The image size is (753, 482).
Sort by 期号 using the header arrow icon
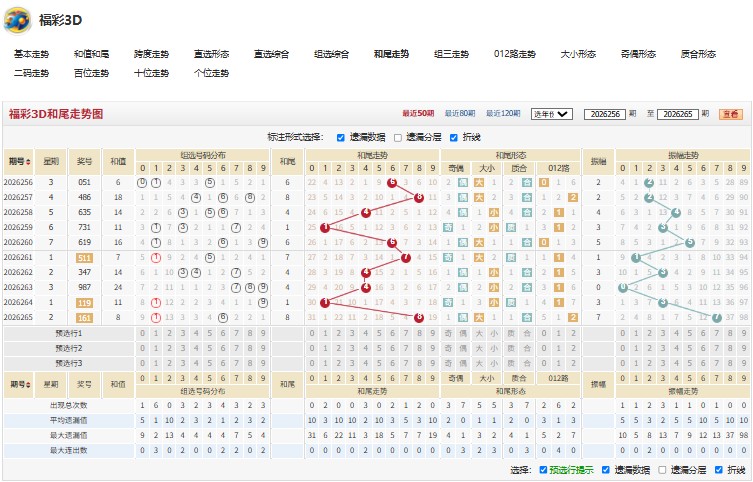click(29, 162)
